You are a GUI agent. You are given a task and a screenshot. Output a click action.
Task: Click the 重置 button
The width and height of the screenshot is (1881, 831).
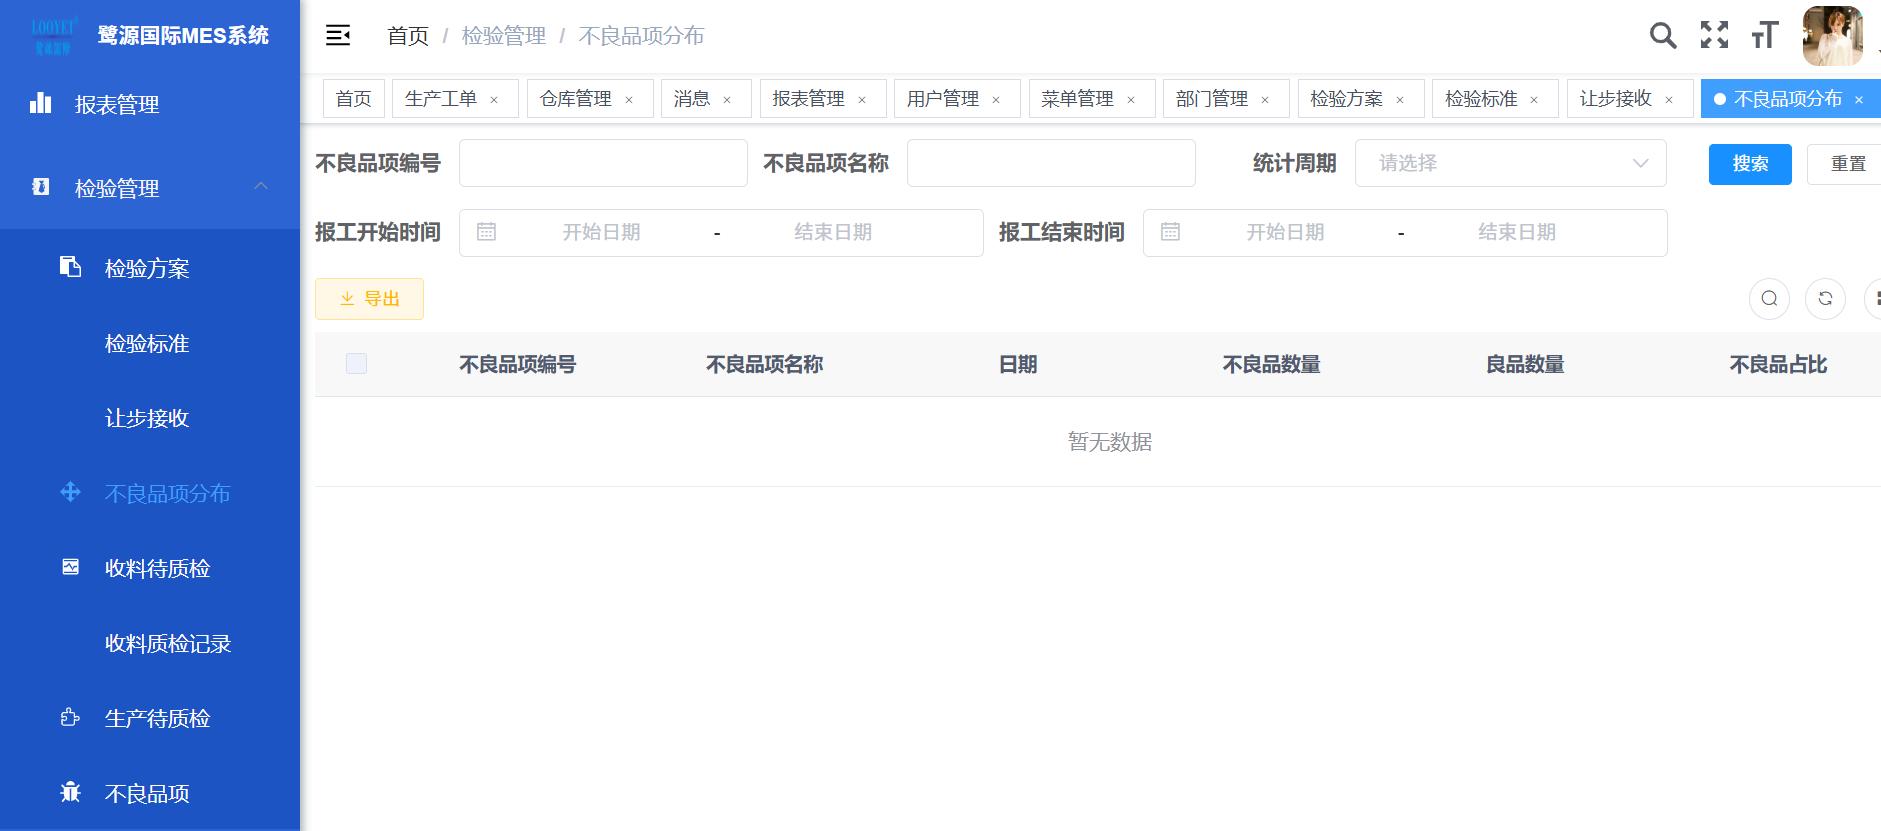coord(1847,164)
